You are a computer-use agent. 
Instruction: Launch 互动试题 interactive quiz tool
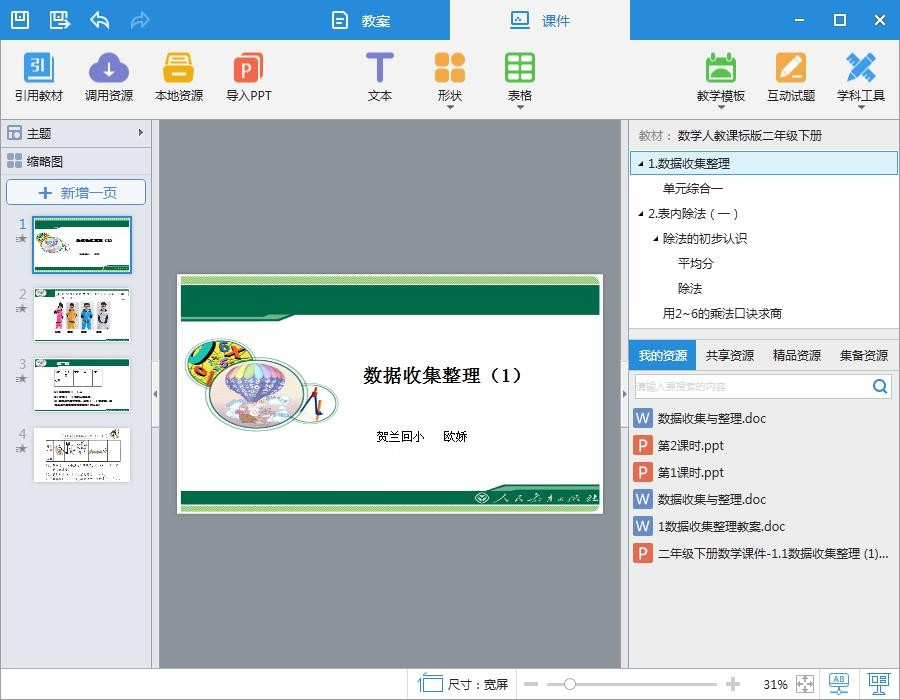point(791,75)
